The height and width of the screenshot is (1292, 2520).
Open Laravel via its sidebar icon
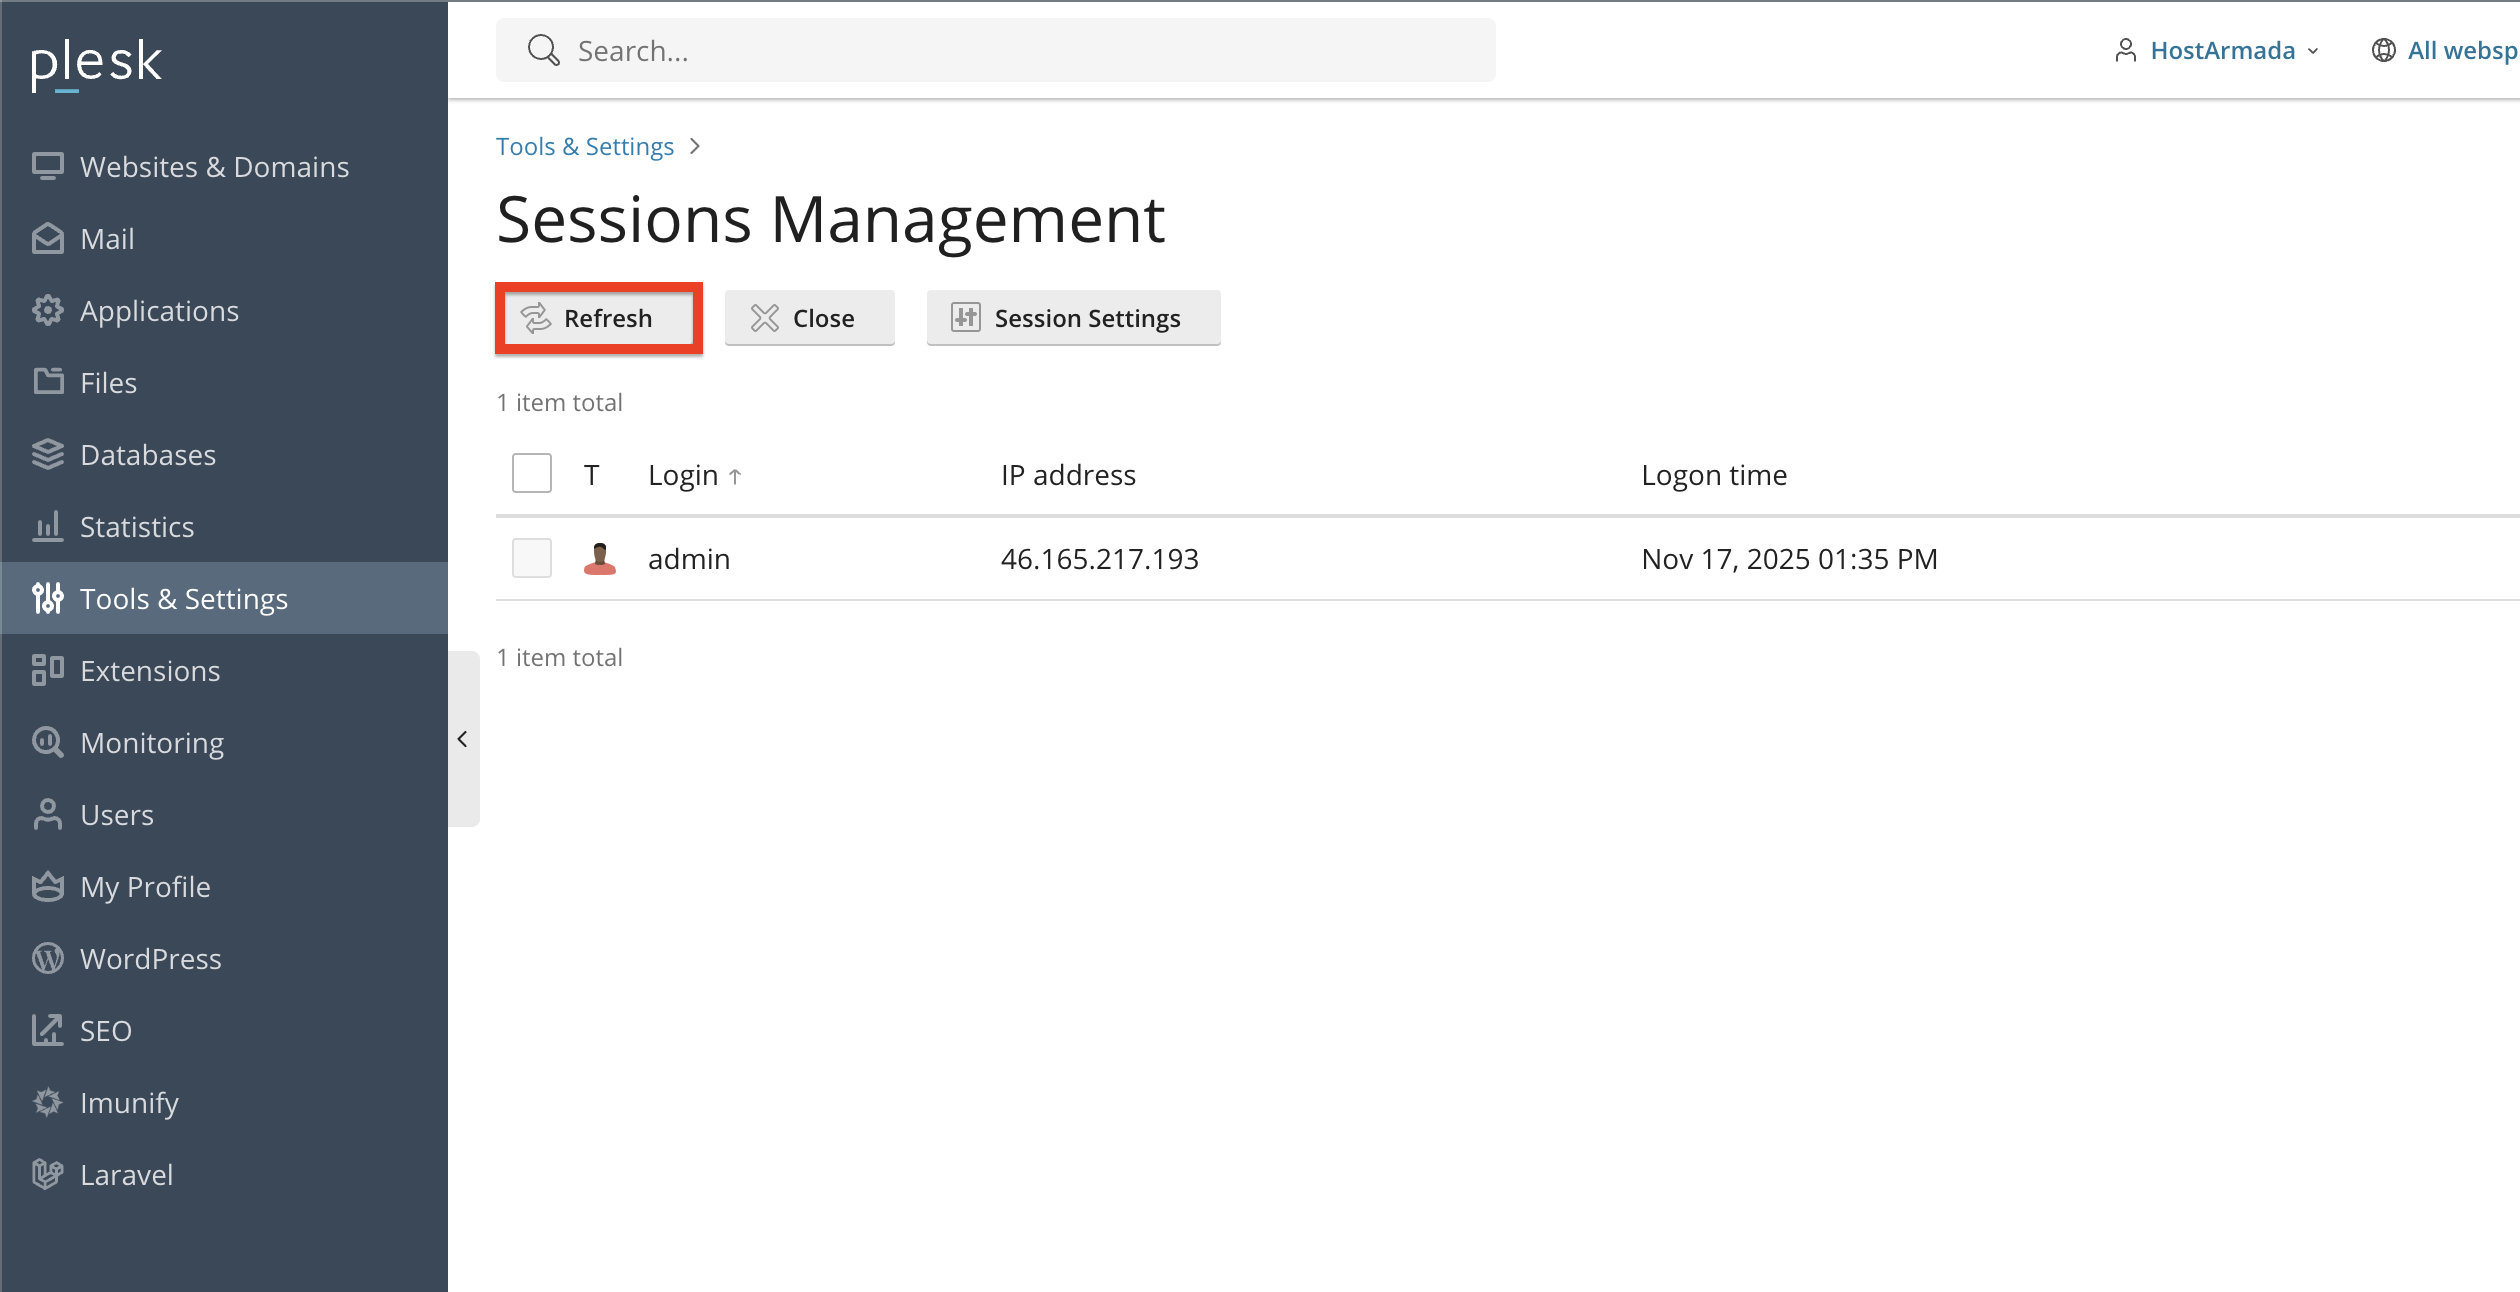pyautogui.click(x=47, y=1174)
